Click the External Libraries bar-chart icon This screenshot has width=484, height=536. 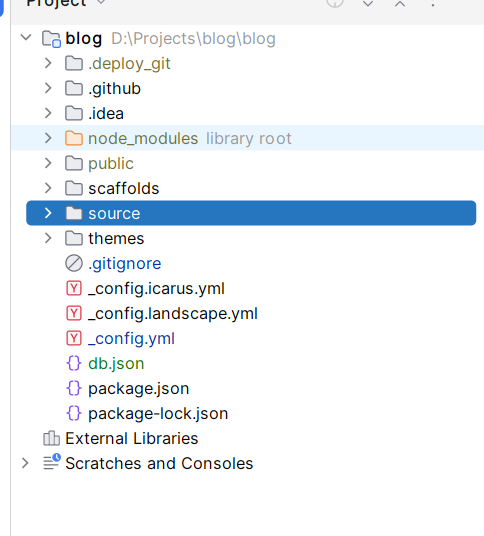(51, 438)
